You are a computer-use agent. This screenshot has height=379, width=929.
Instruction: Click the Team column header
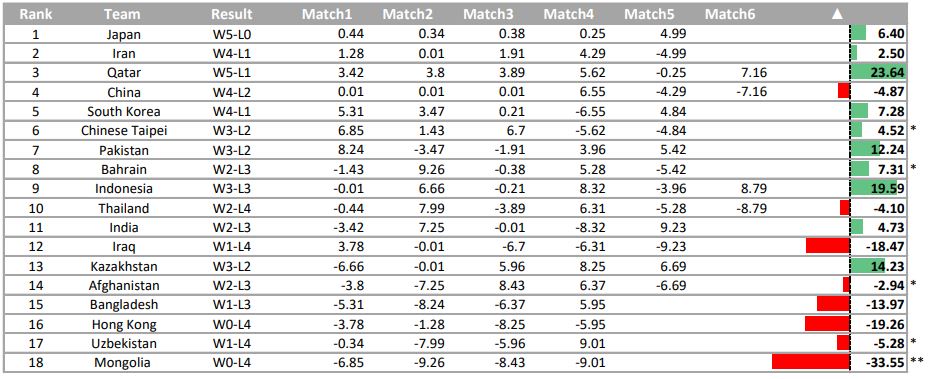tap(124, 14)
